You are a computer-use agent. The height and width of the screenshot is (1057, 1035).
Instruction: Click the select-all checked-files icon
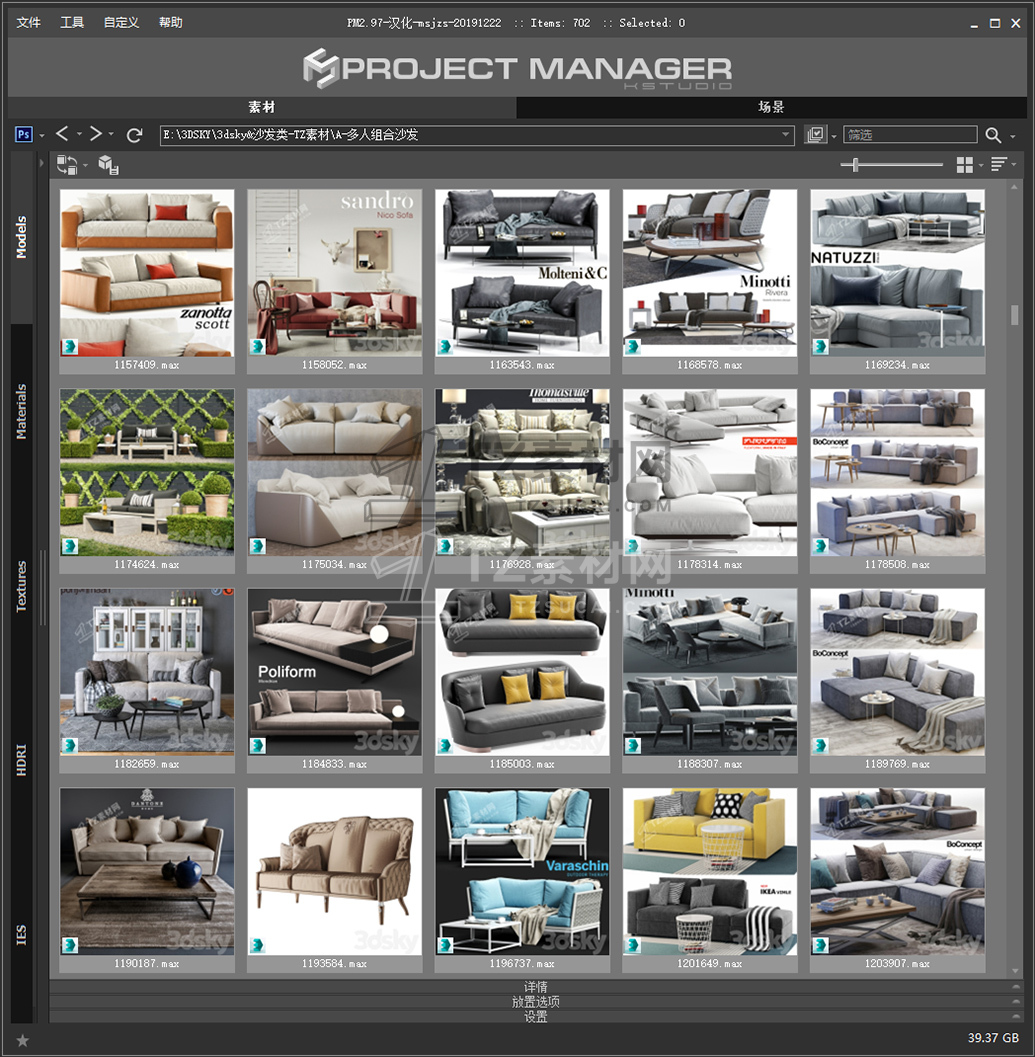(x=816, y=135)
